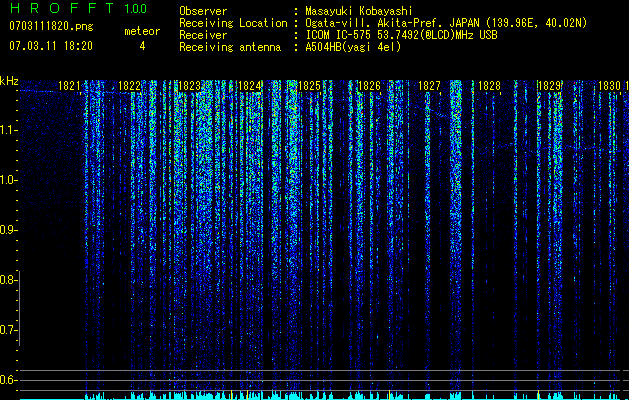Click the date stamp 07.03.11 18:20
The image size is (629, 400).
tap(51, 46)
